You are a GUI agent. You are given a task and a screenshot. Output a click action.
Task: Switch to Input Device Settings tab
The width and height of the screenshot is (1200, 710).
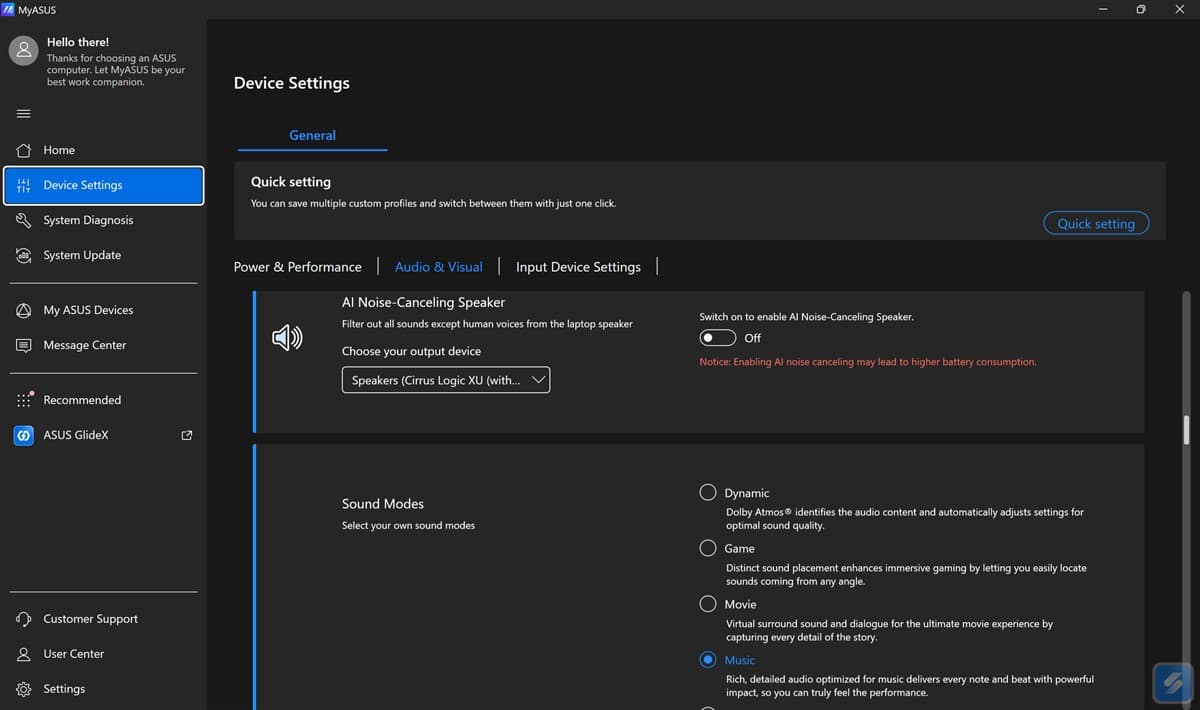[x=578, y=267]
